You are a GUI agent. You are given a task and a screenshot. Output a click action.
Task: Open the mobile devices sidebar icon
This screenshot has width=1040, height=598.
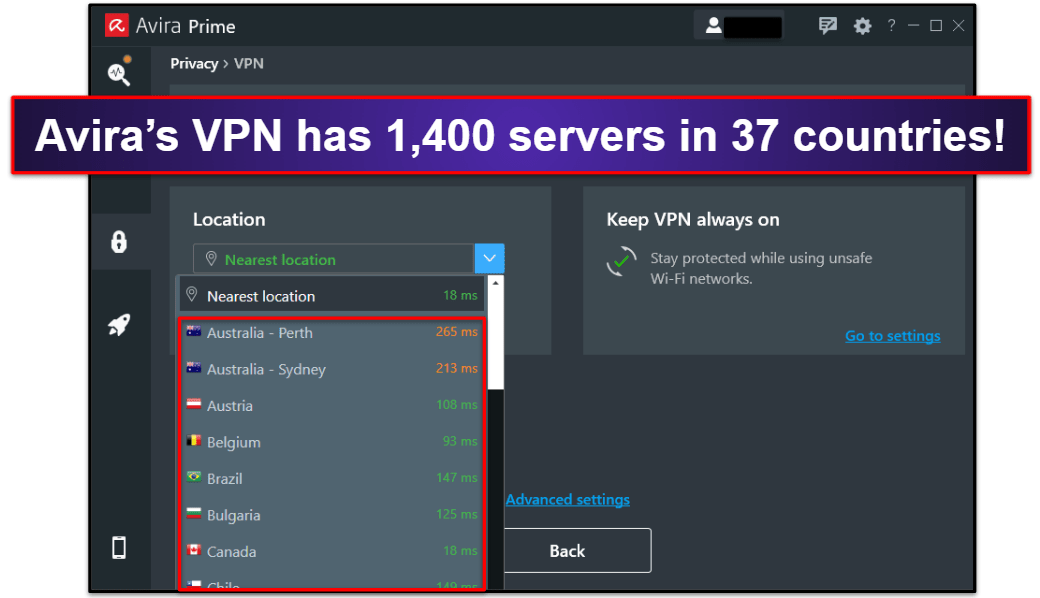(119, 548)
